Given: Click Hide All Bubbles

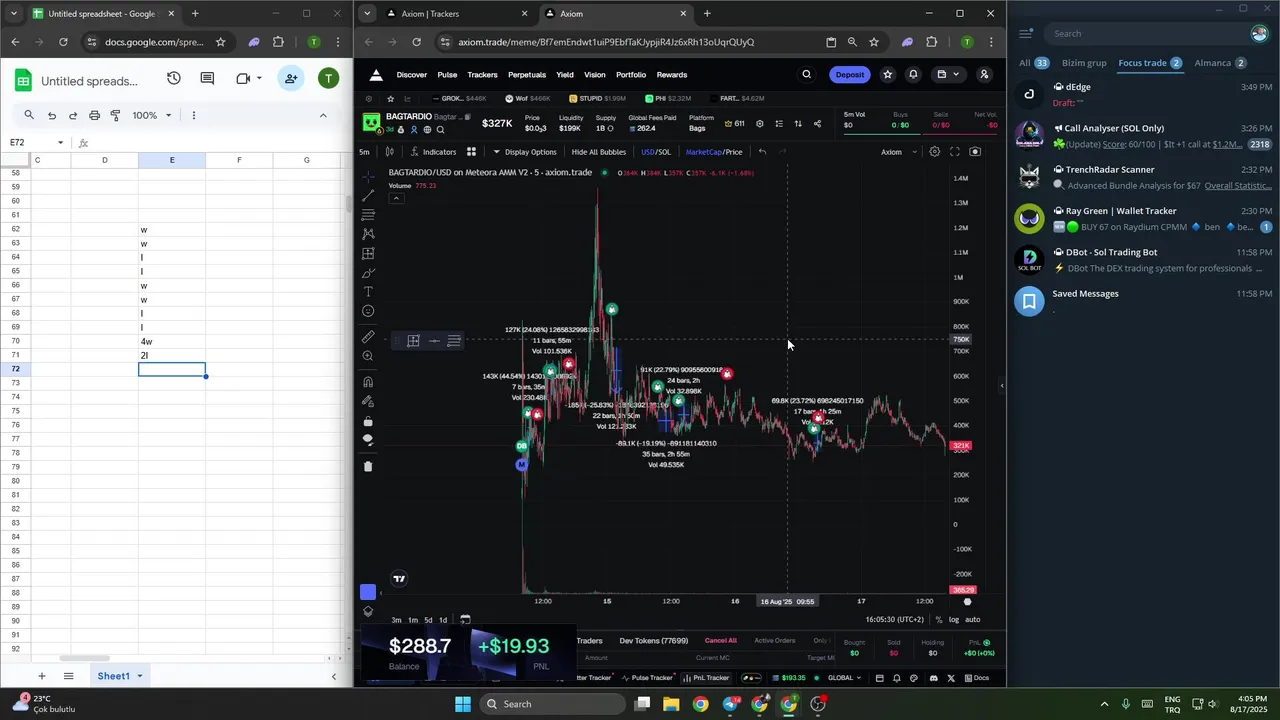Looking at the screenshot, I should tap(598, 152).
